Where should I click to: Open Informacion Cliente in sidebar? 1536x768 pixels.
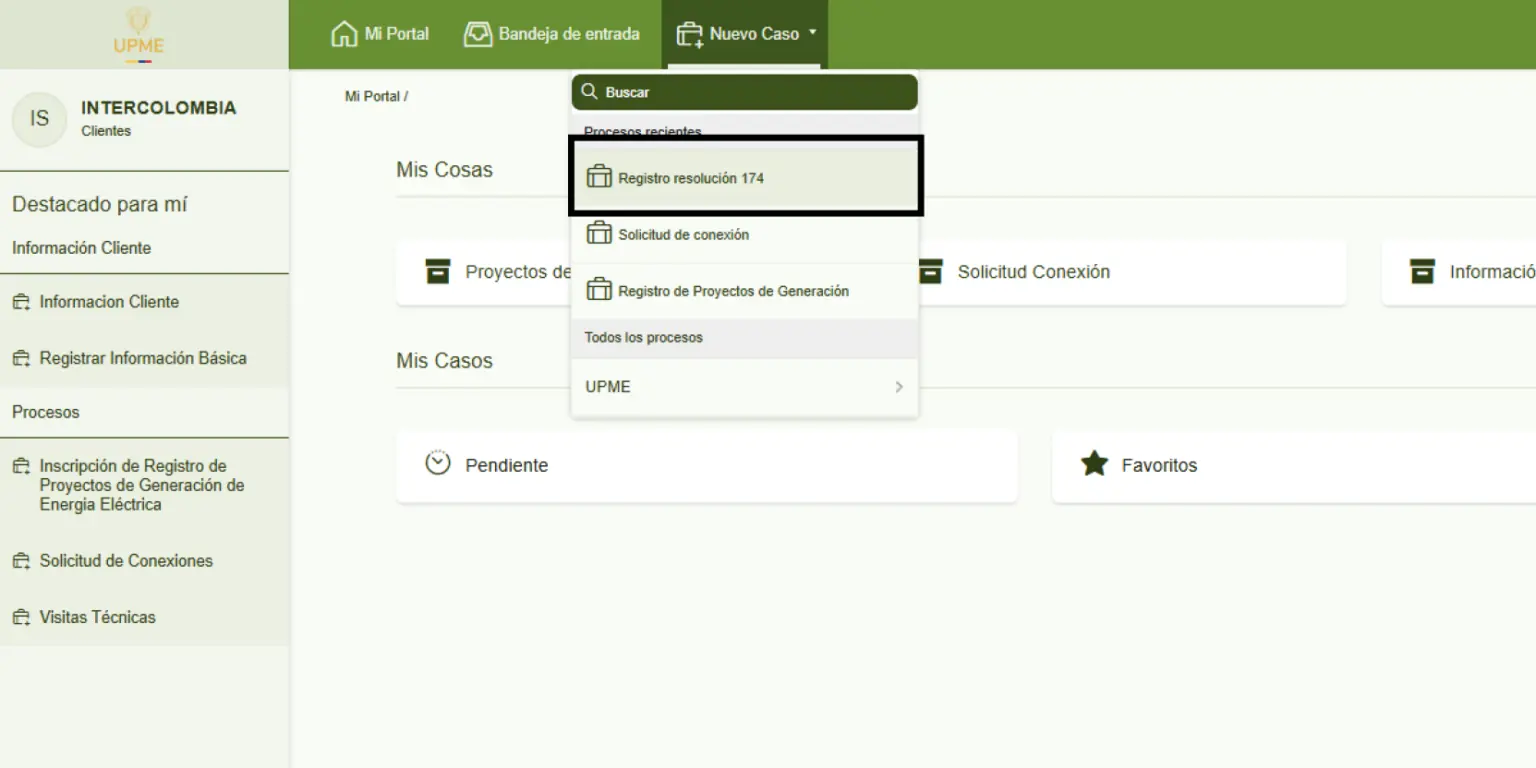point(109,302)
